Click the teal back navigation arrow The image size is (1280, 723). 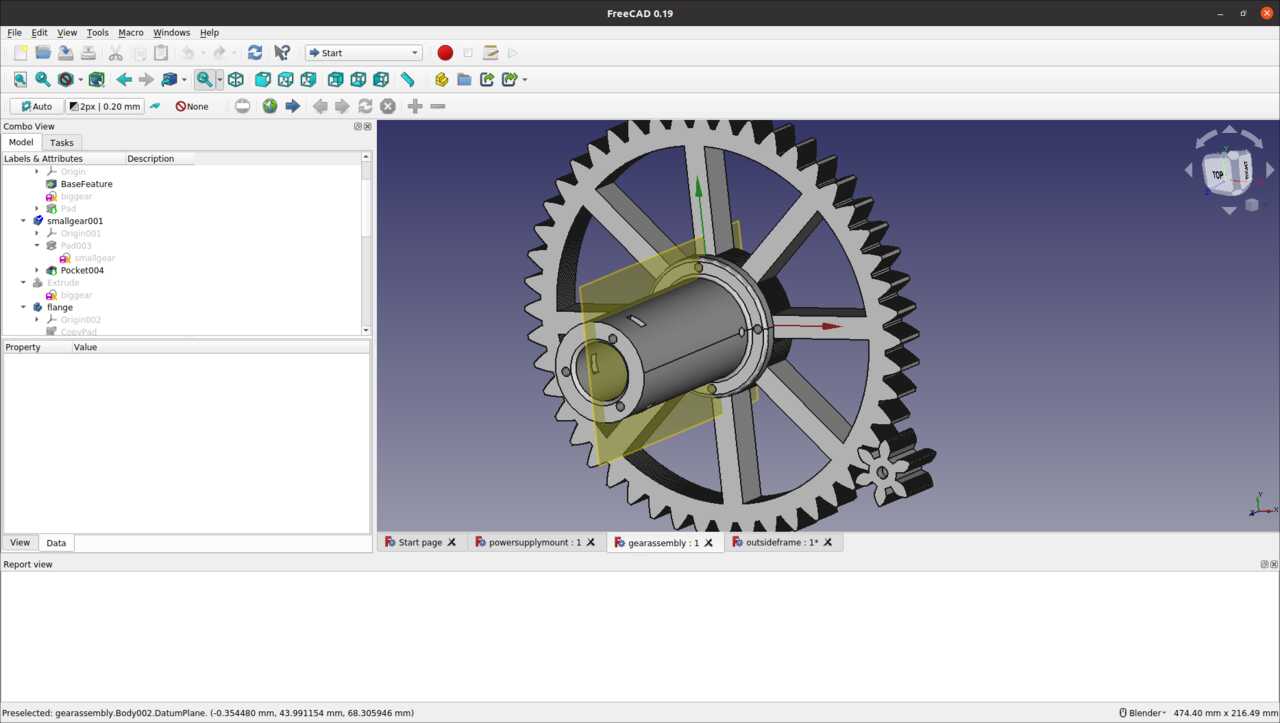(x=124, y=79)
